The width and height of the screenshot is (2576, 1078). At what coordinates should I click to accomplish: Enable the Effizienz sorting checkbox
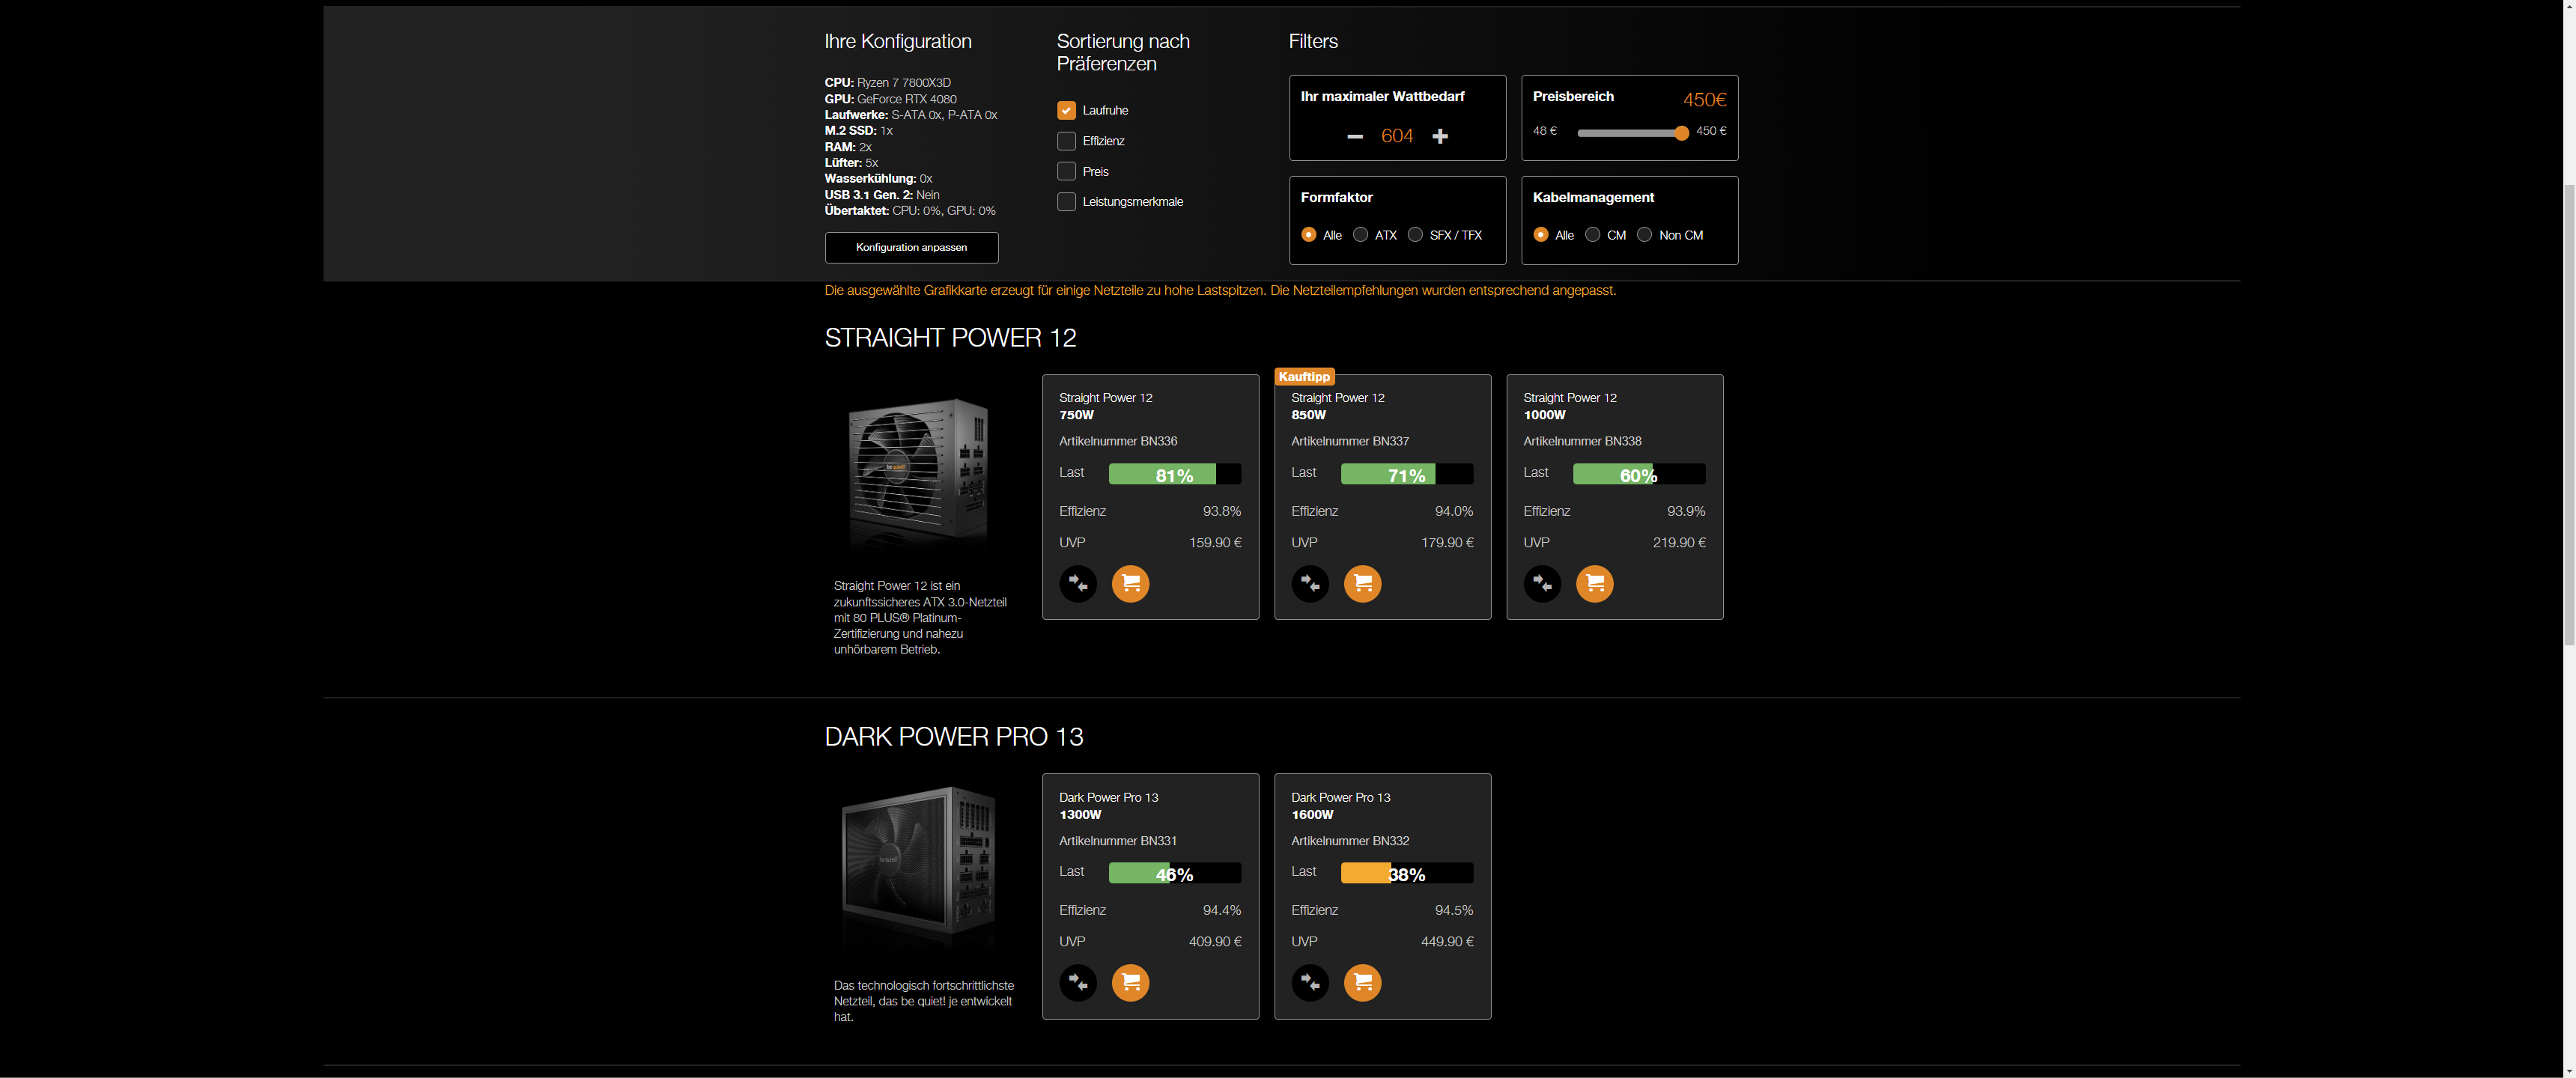(1066, 141)
